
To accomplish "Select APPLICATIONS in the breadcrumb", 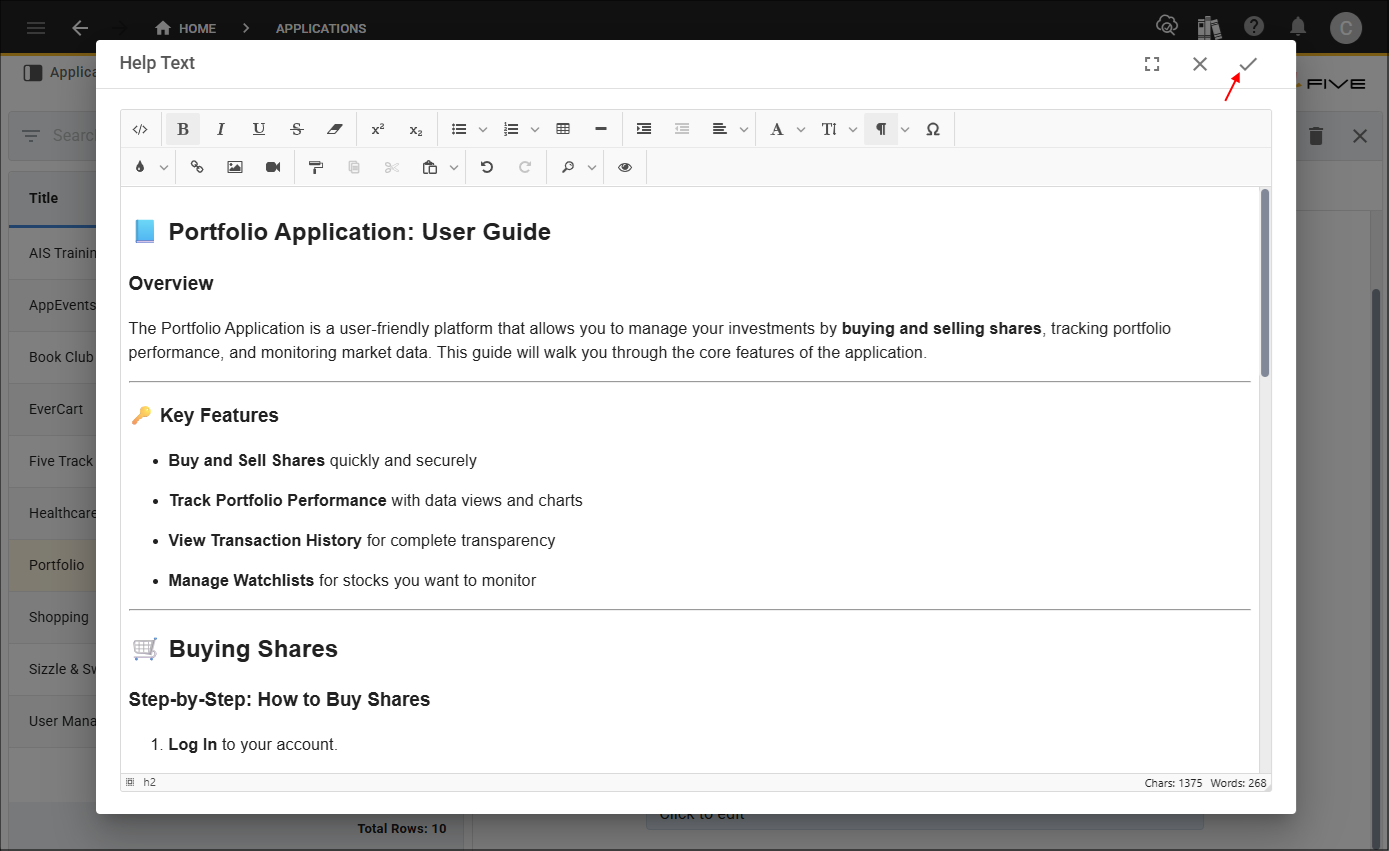I will tap(321, 28).
